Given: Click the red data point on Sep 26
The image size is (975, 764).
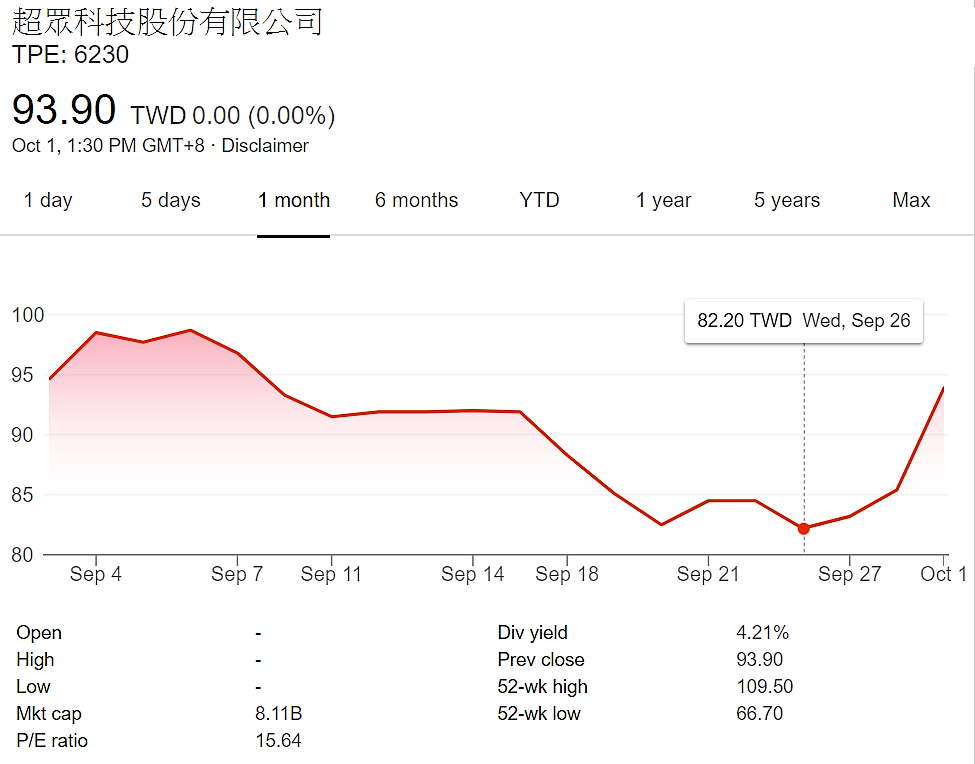Looking at the screenshot, I should [x=803, y=528].
